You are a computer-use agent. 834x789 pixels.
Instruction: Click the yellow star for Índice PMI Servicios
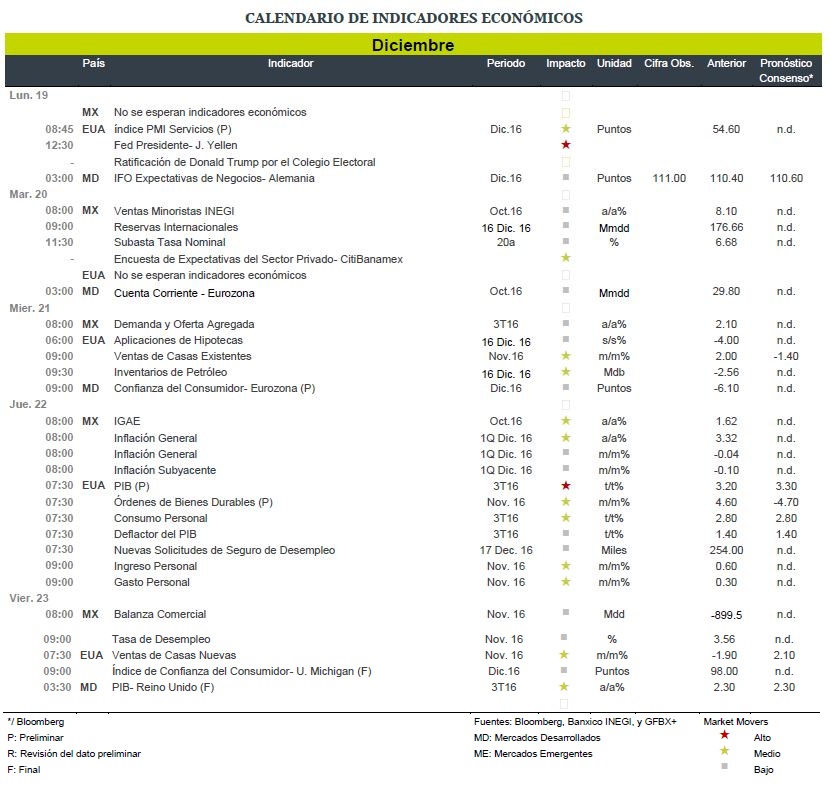click(565, 129)
